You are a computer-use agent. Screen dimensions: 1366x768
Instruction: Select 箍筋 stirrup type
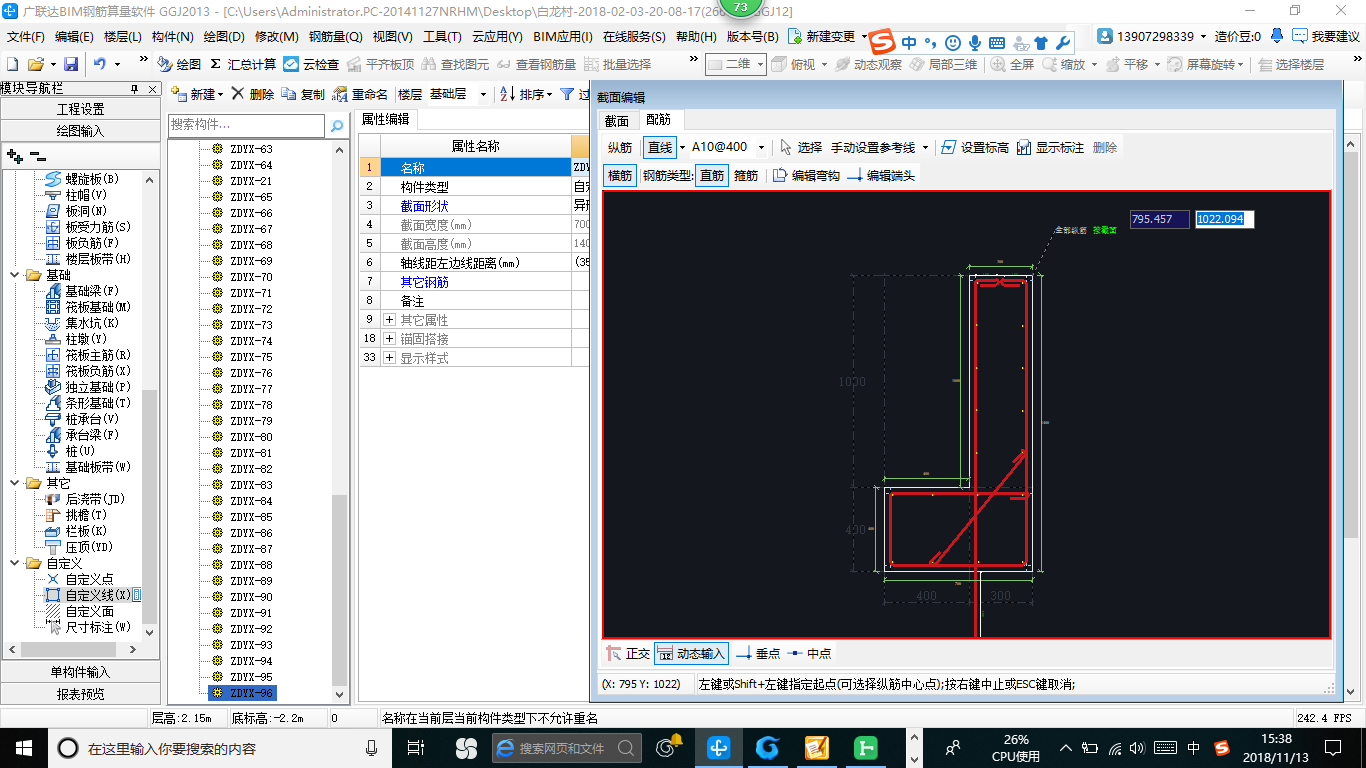pyautogui.click(x=746, y=175)
